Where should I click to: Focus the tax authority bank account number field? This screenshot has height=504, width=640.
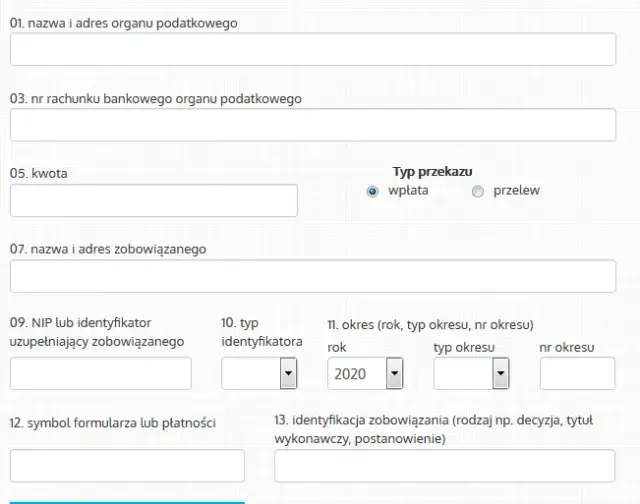pos(312,125)
